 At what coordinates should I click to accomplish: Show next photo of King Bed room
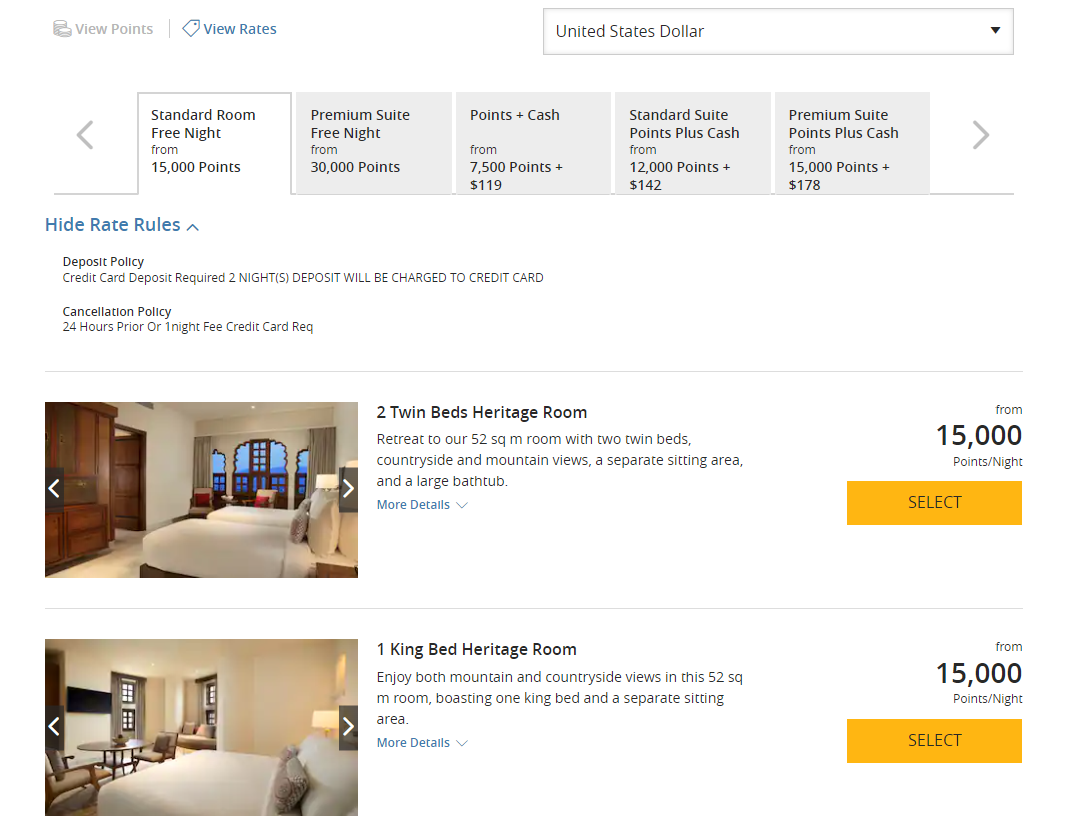(x=348, y=727)
